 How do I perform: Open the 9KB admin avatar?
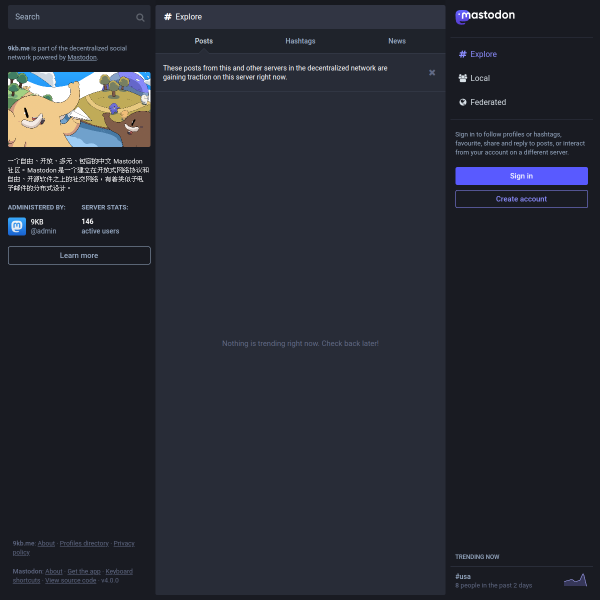tap(17, 226)
